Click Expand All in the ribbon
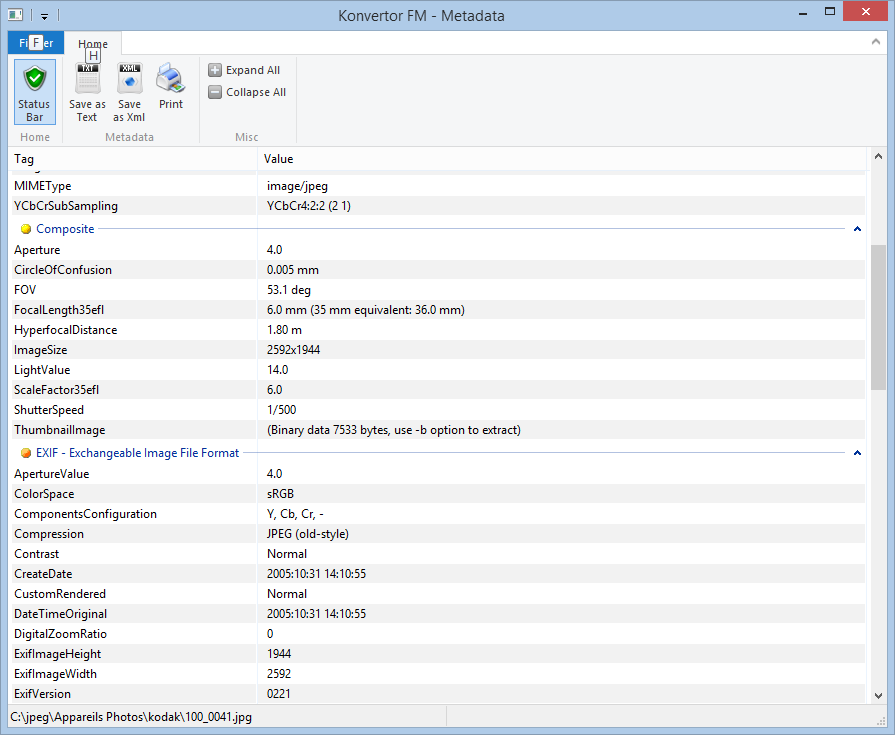Screen dimensions: 895x735 [244, 70]
